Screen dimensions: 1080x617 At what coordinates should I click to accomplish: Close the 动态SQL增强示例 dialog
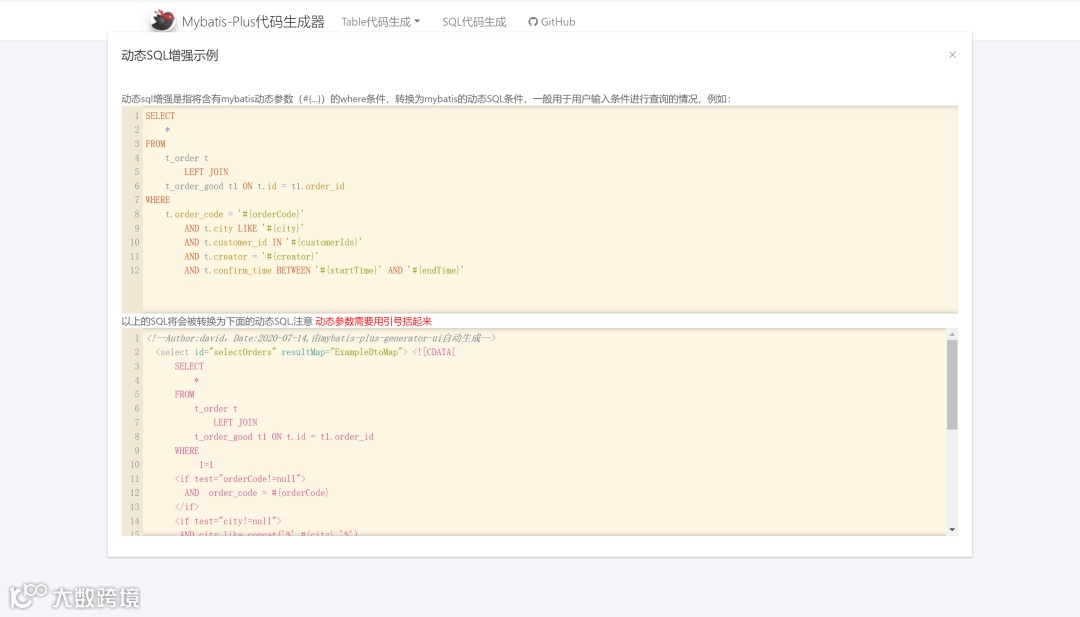coord(952,55)
